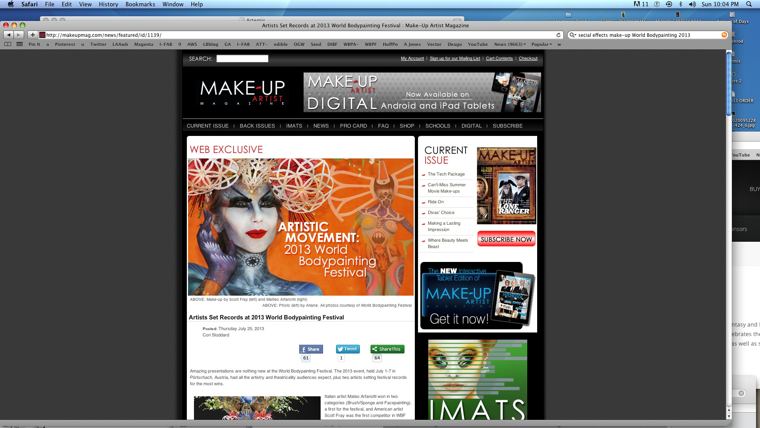
Task: Click the site favicon in address bar
Action: [42, 35]
